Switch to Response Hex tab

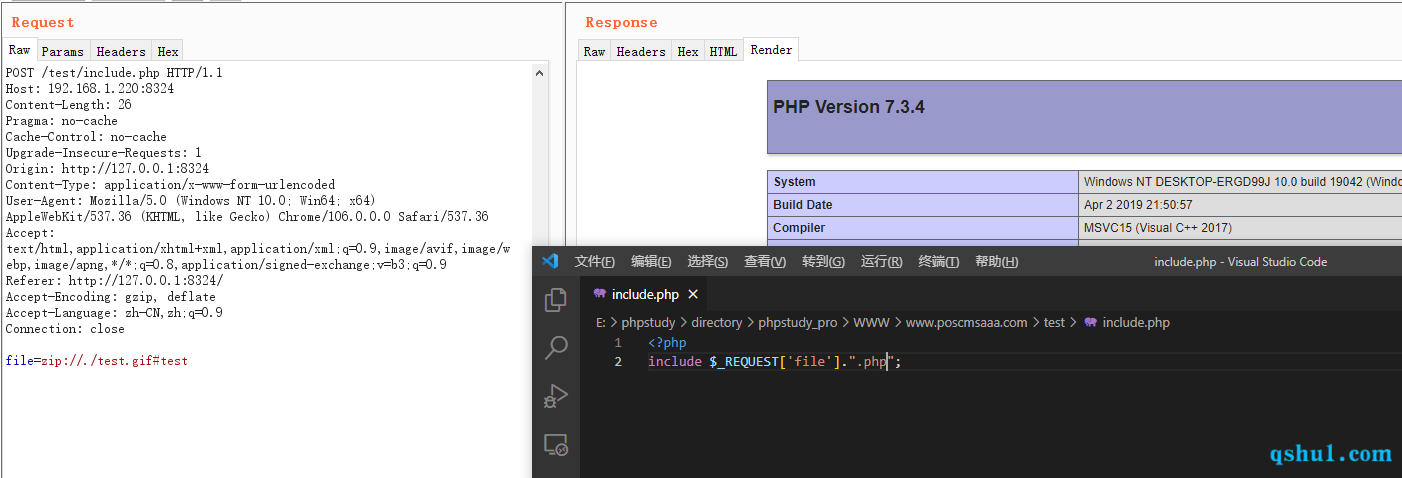coord(688,51)
